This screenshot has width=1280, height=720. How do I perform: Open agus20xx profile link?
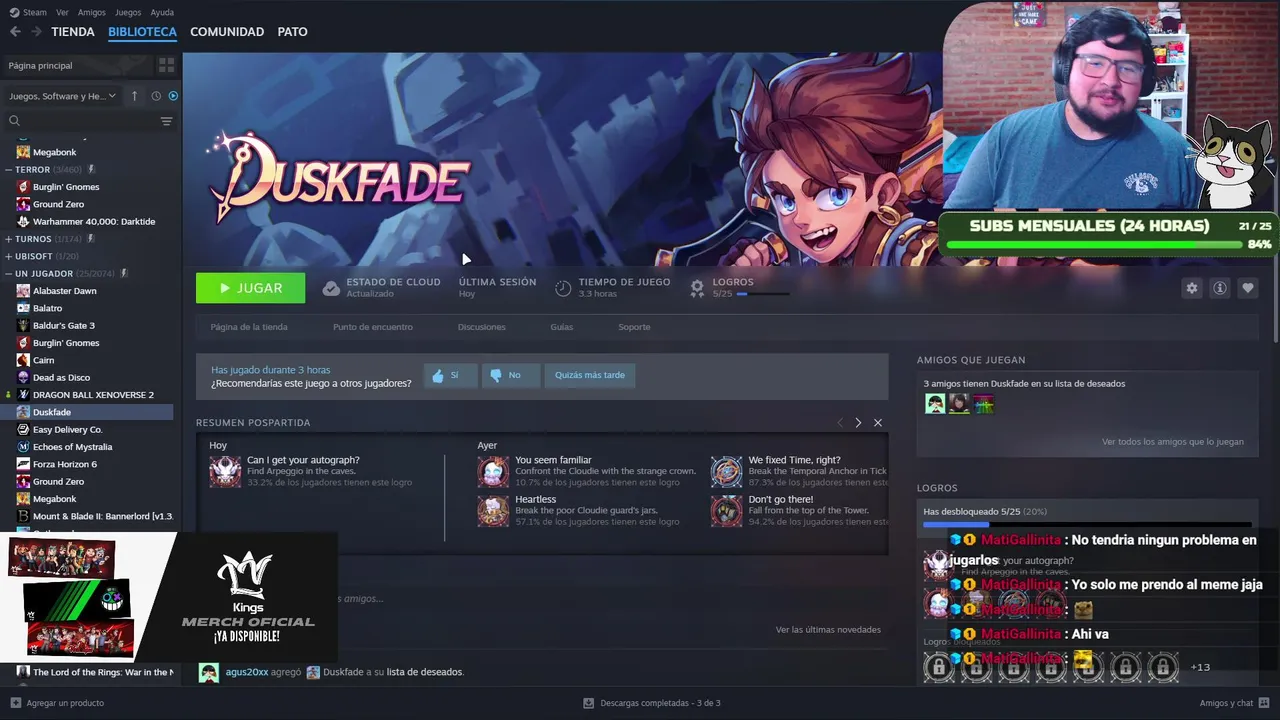tap(247, 672)
